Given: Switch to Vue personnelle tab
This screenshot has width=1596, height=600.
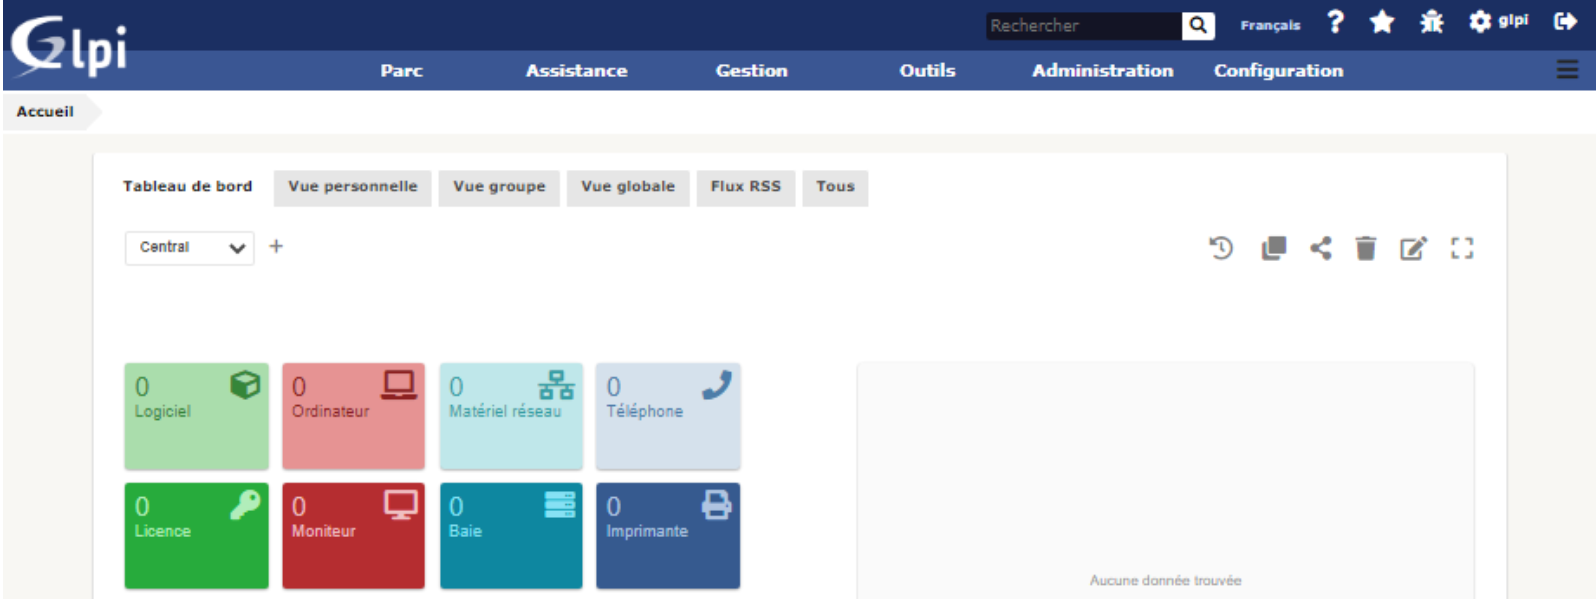Looking at the screenshot, I should [x=353, y=187].
